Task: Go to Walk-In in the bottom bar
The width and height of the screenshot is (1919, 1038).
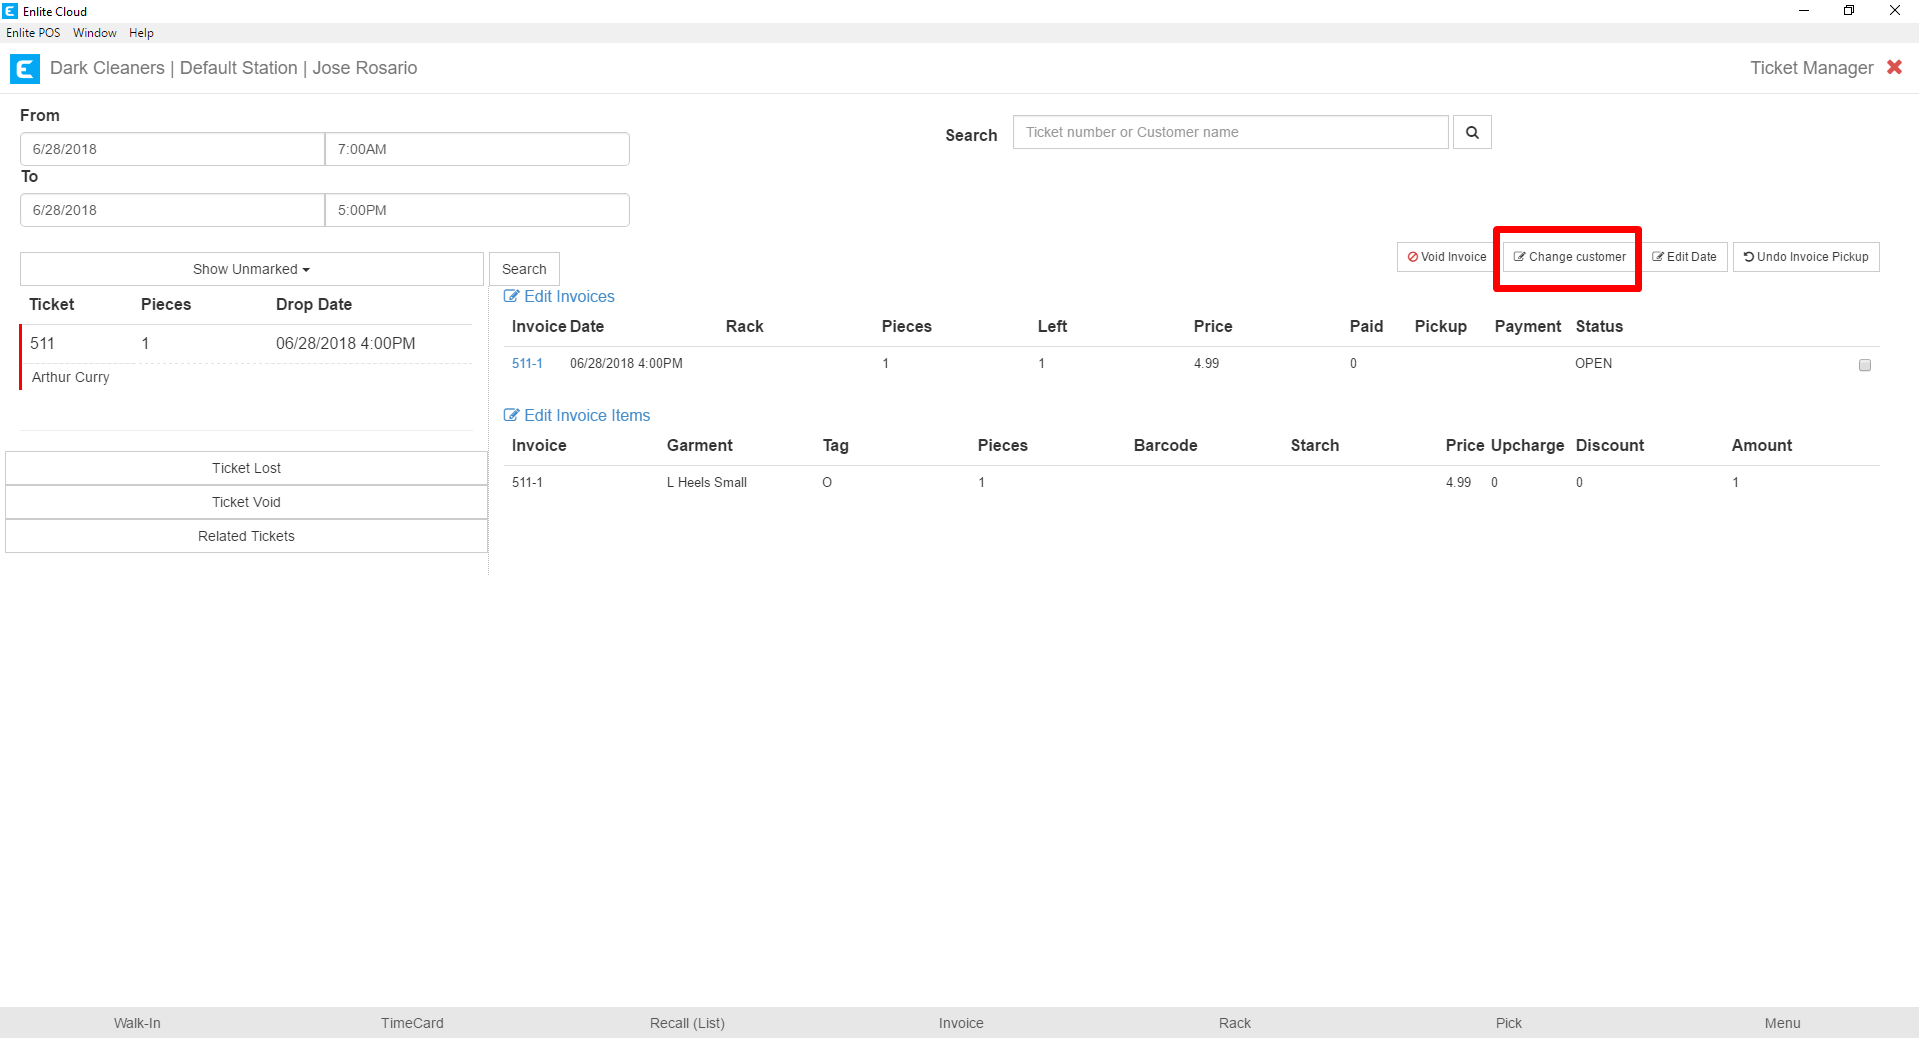Action: coord(137,1023)
